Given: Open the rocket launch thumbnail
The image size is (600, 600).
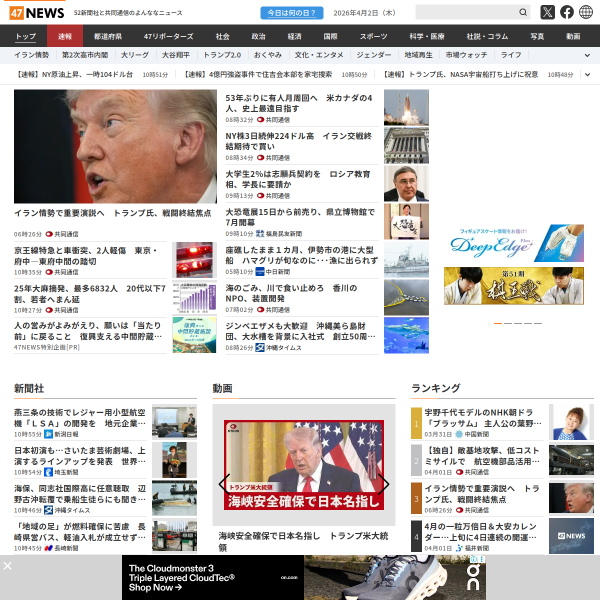Looking at the screenshot, I should 406,108.
